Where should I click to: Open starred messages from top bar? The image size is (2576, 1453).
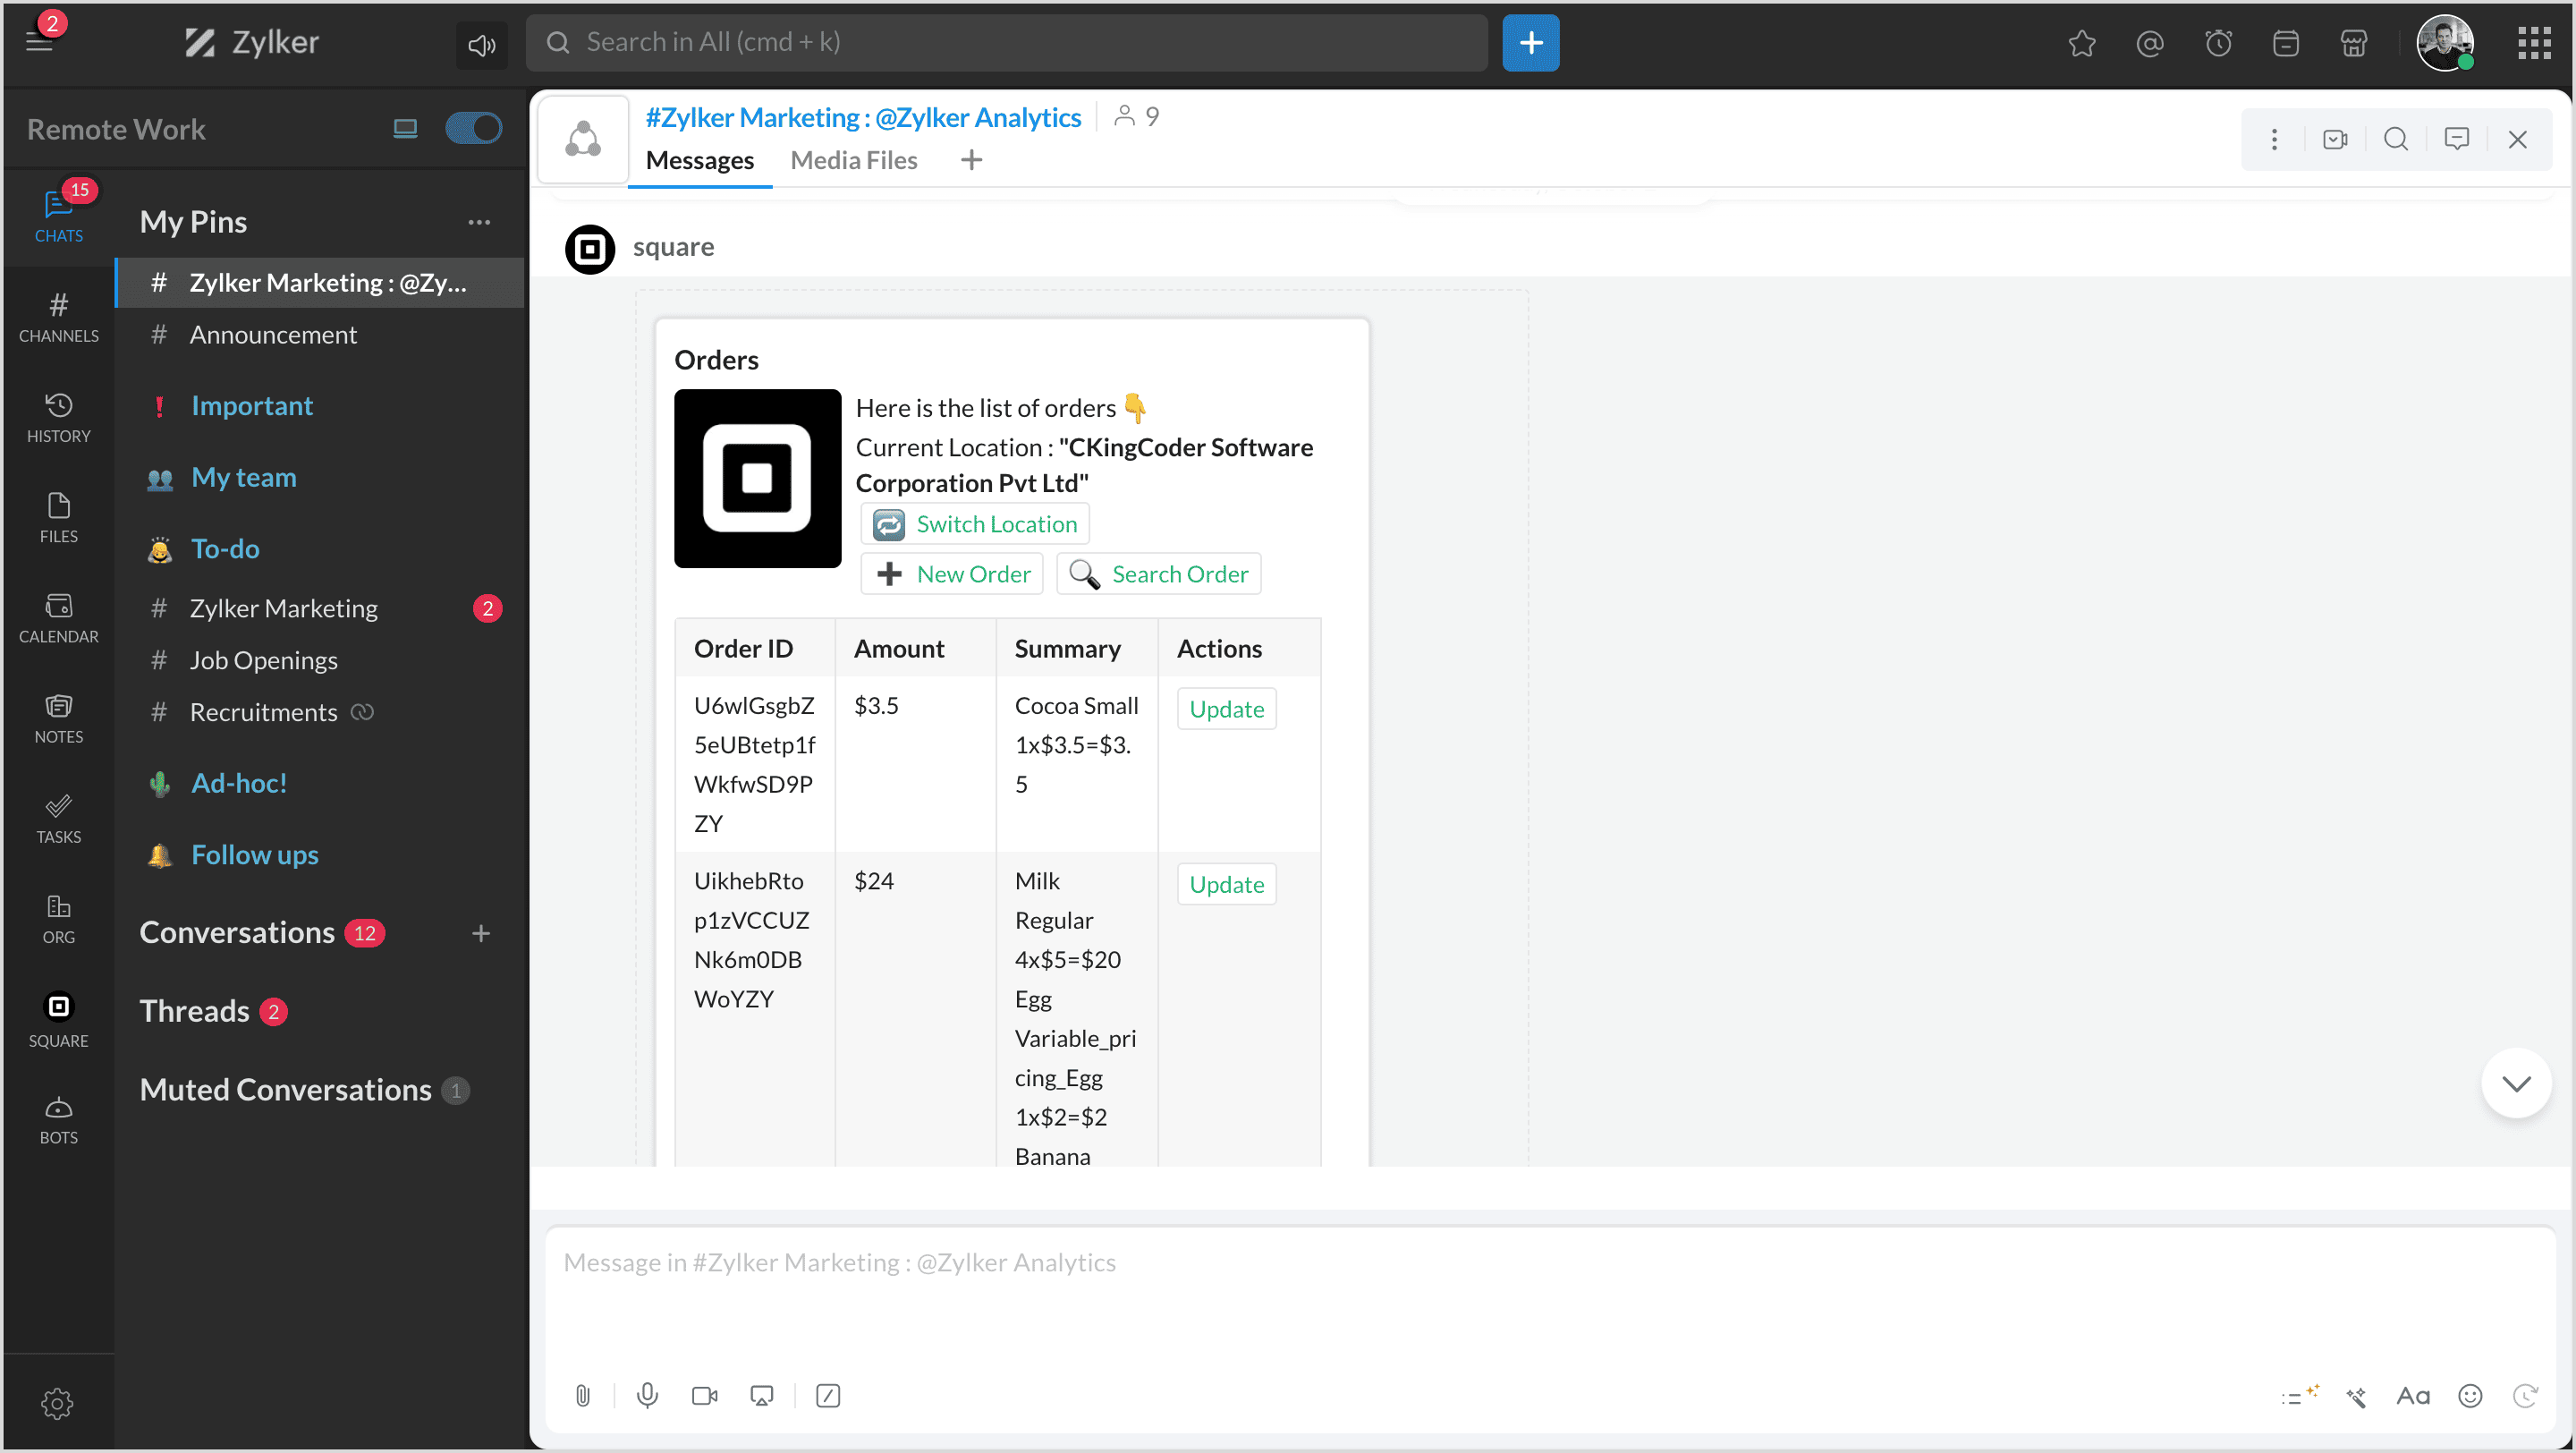click(x=2082, y=43)
